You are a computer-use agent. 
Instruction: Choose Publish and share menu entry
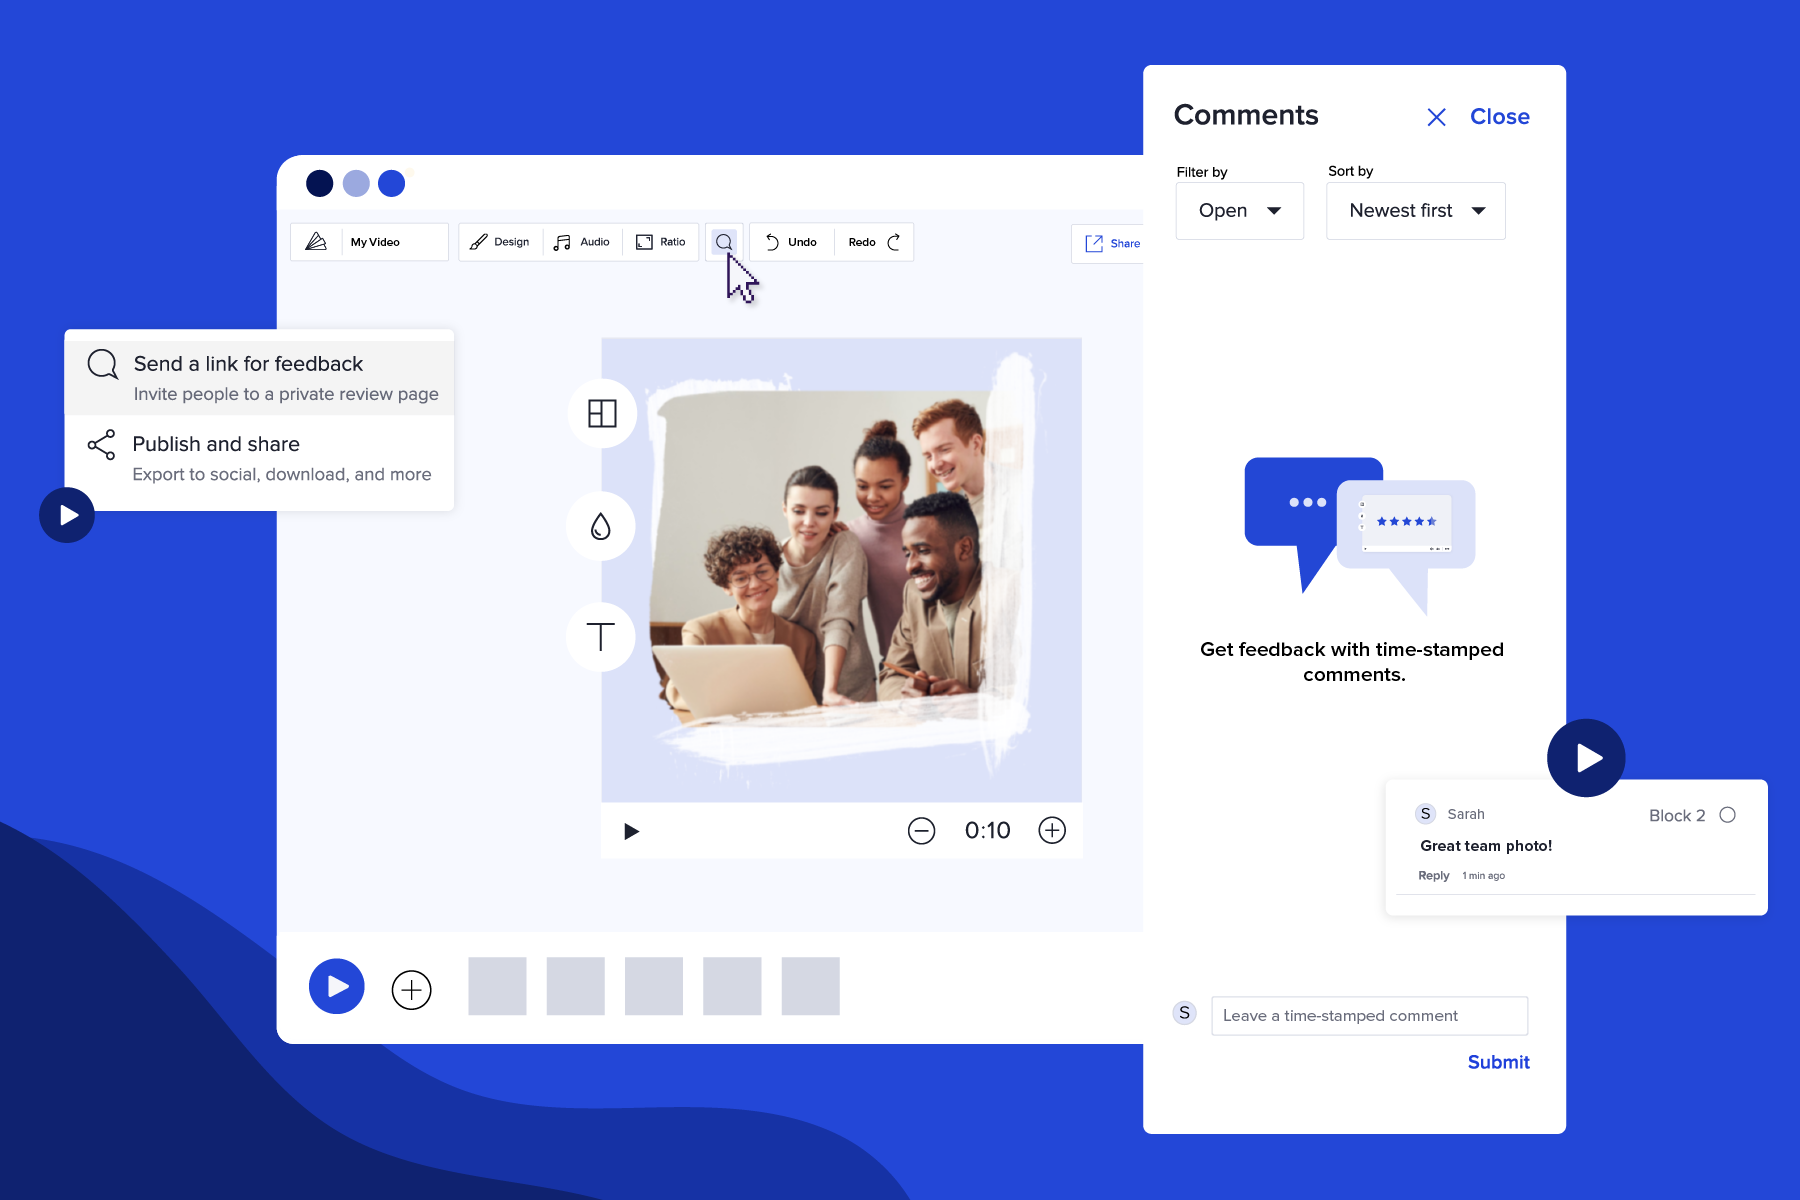coord(260,458)
